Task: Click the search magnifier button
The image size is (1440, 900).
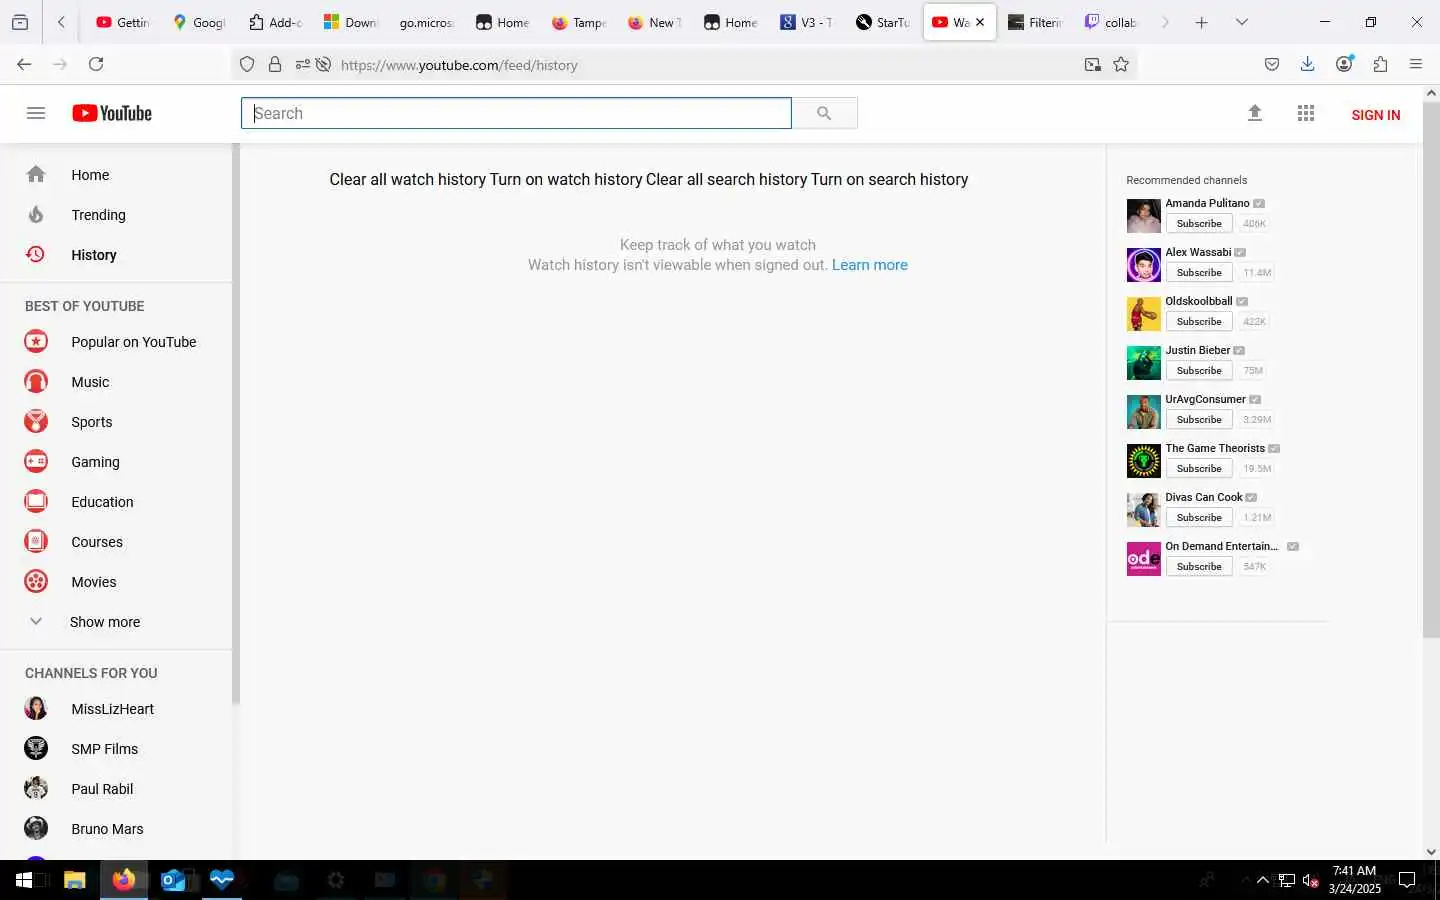Action: tap(824, 113)
